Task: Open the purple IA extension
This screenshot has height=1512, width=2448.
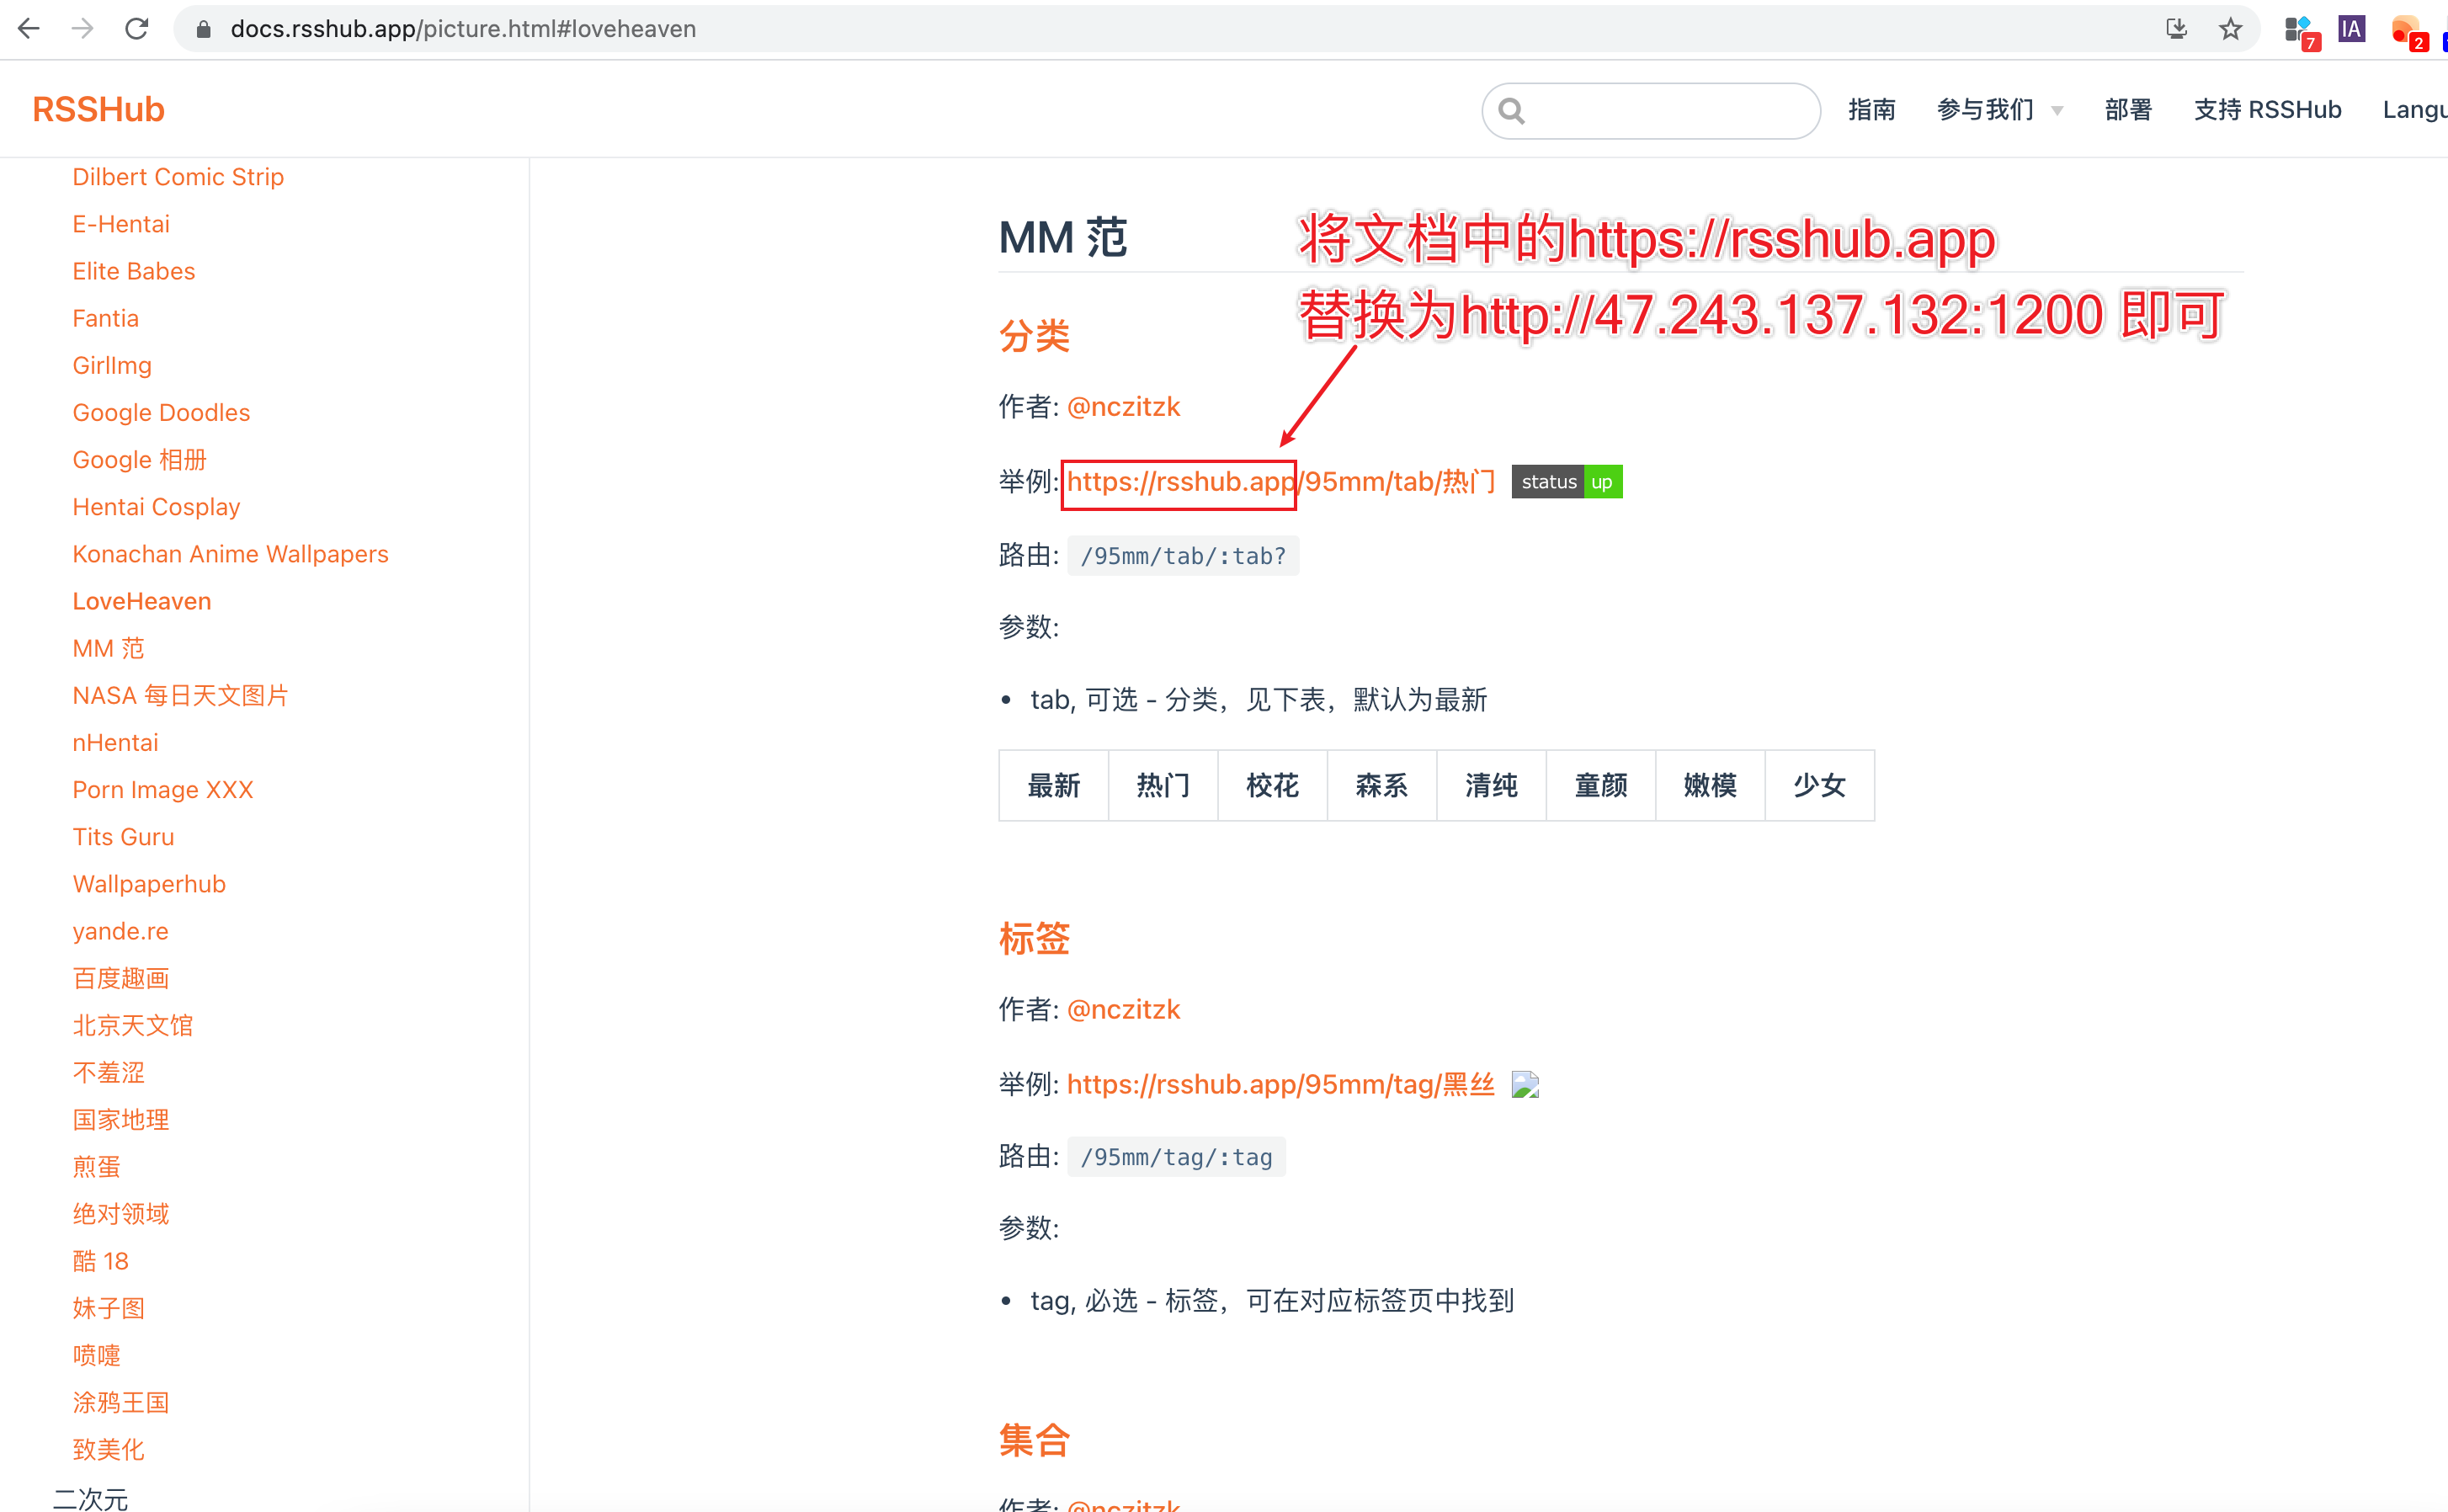Action: click(x=2352, y=28)
